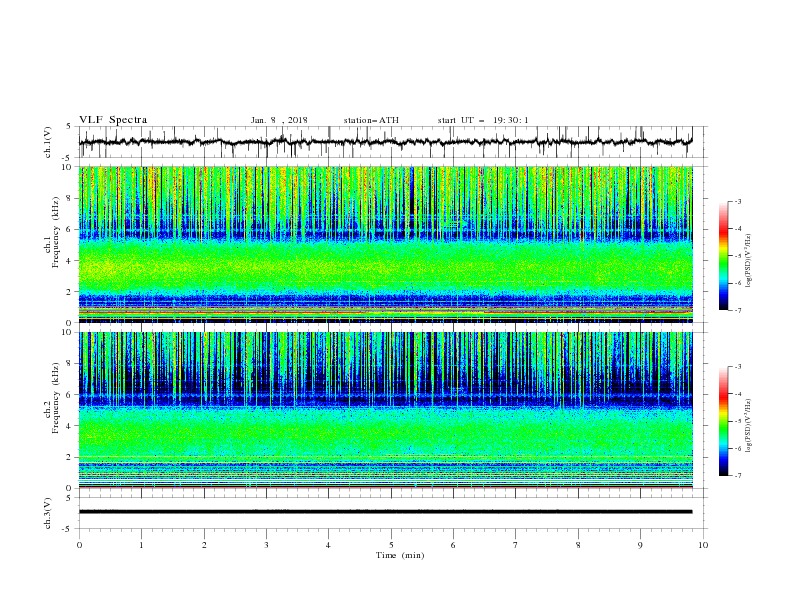Click the '-7' label on ch.2 color bar

click(x=737, y=476)
